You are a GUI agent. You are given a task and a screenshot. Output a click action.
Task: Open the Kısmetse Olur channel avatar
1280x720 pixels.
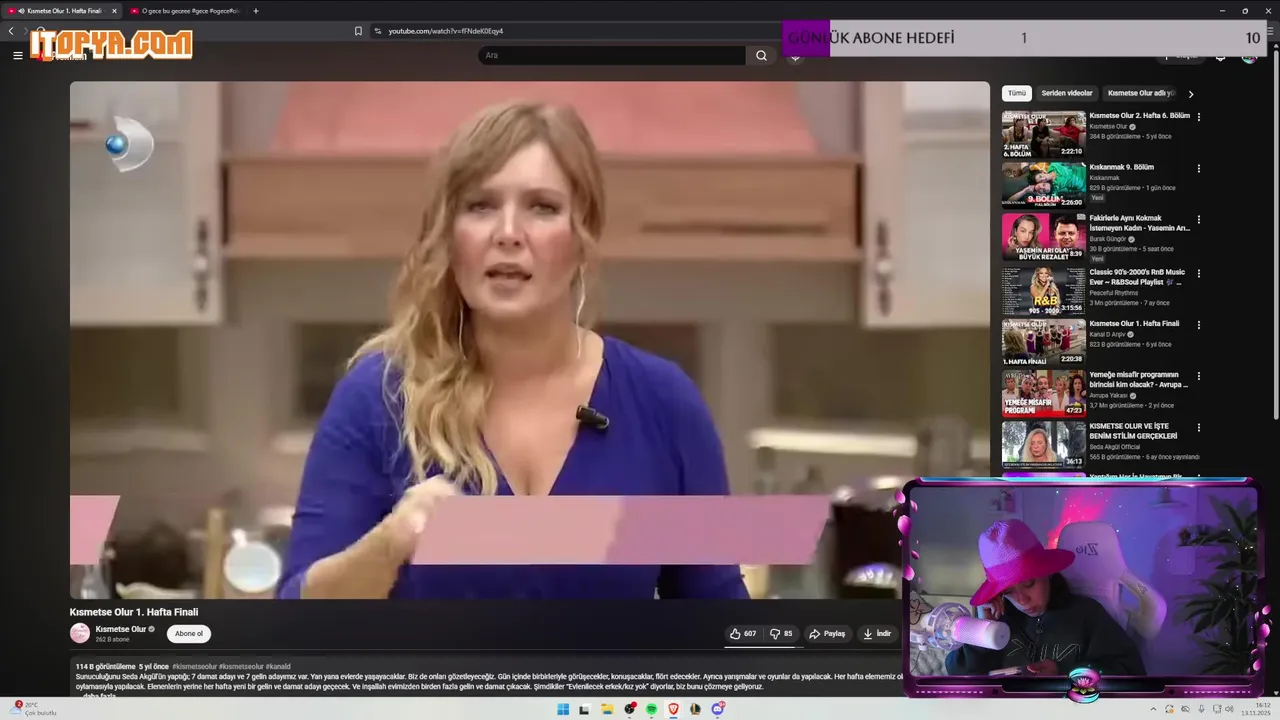(79, 633)
